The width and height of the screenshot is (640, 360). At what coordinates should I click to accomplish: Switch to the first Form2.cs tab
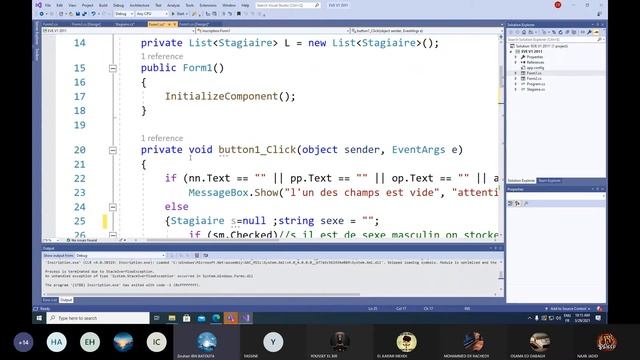[x=50, y=24]
